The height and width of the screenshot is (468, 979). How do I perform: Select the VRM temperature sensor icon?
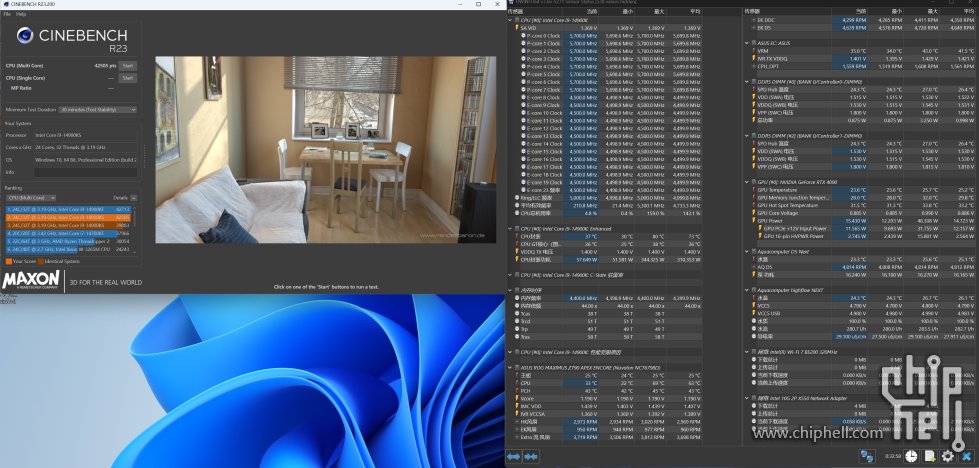754,51
